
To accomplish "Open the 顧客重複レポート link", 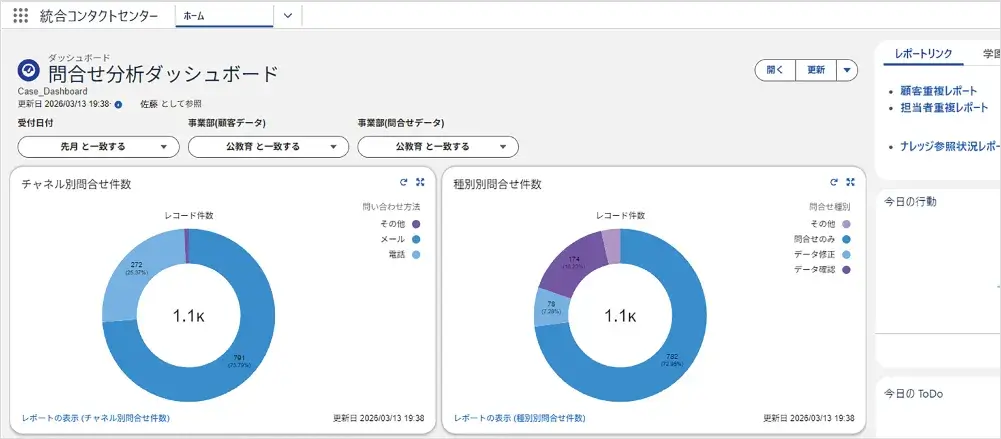I will point(938,91).
